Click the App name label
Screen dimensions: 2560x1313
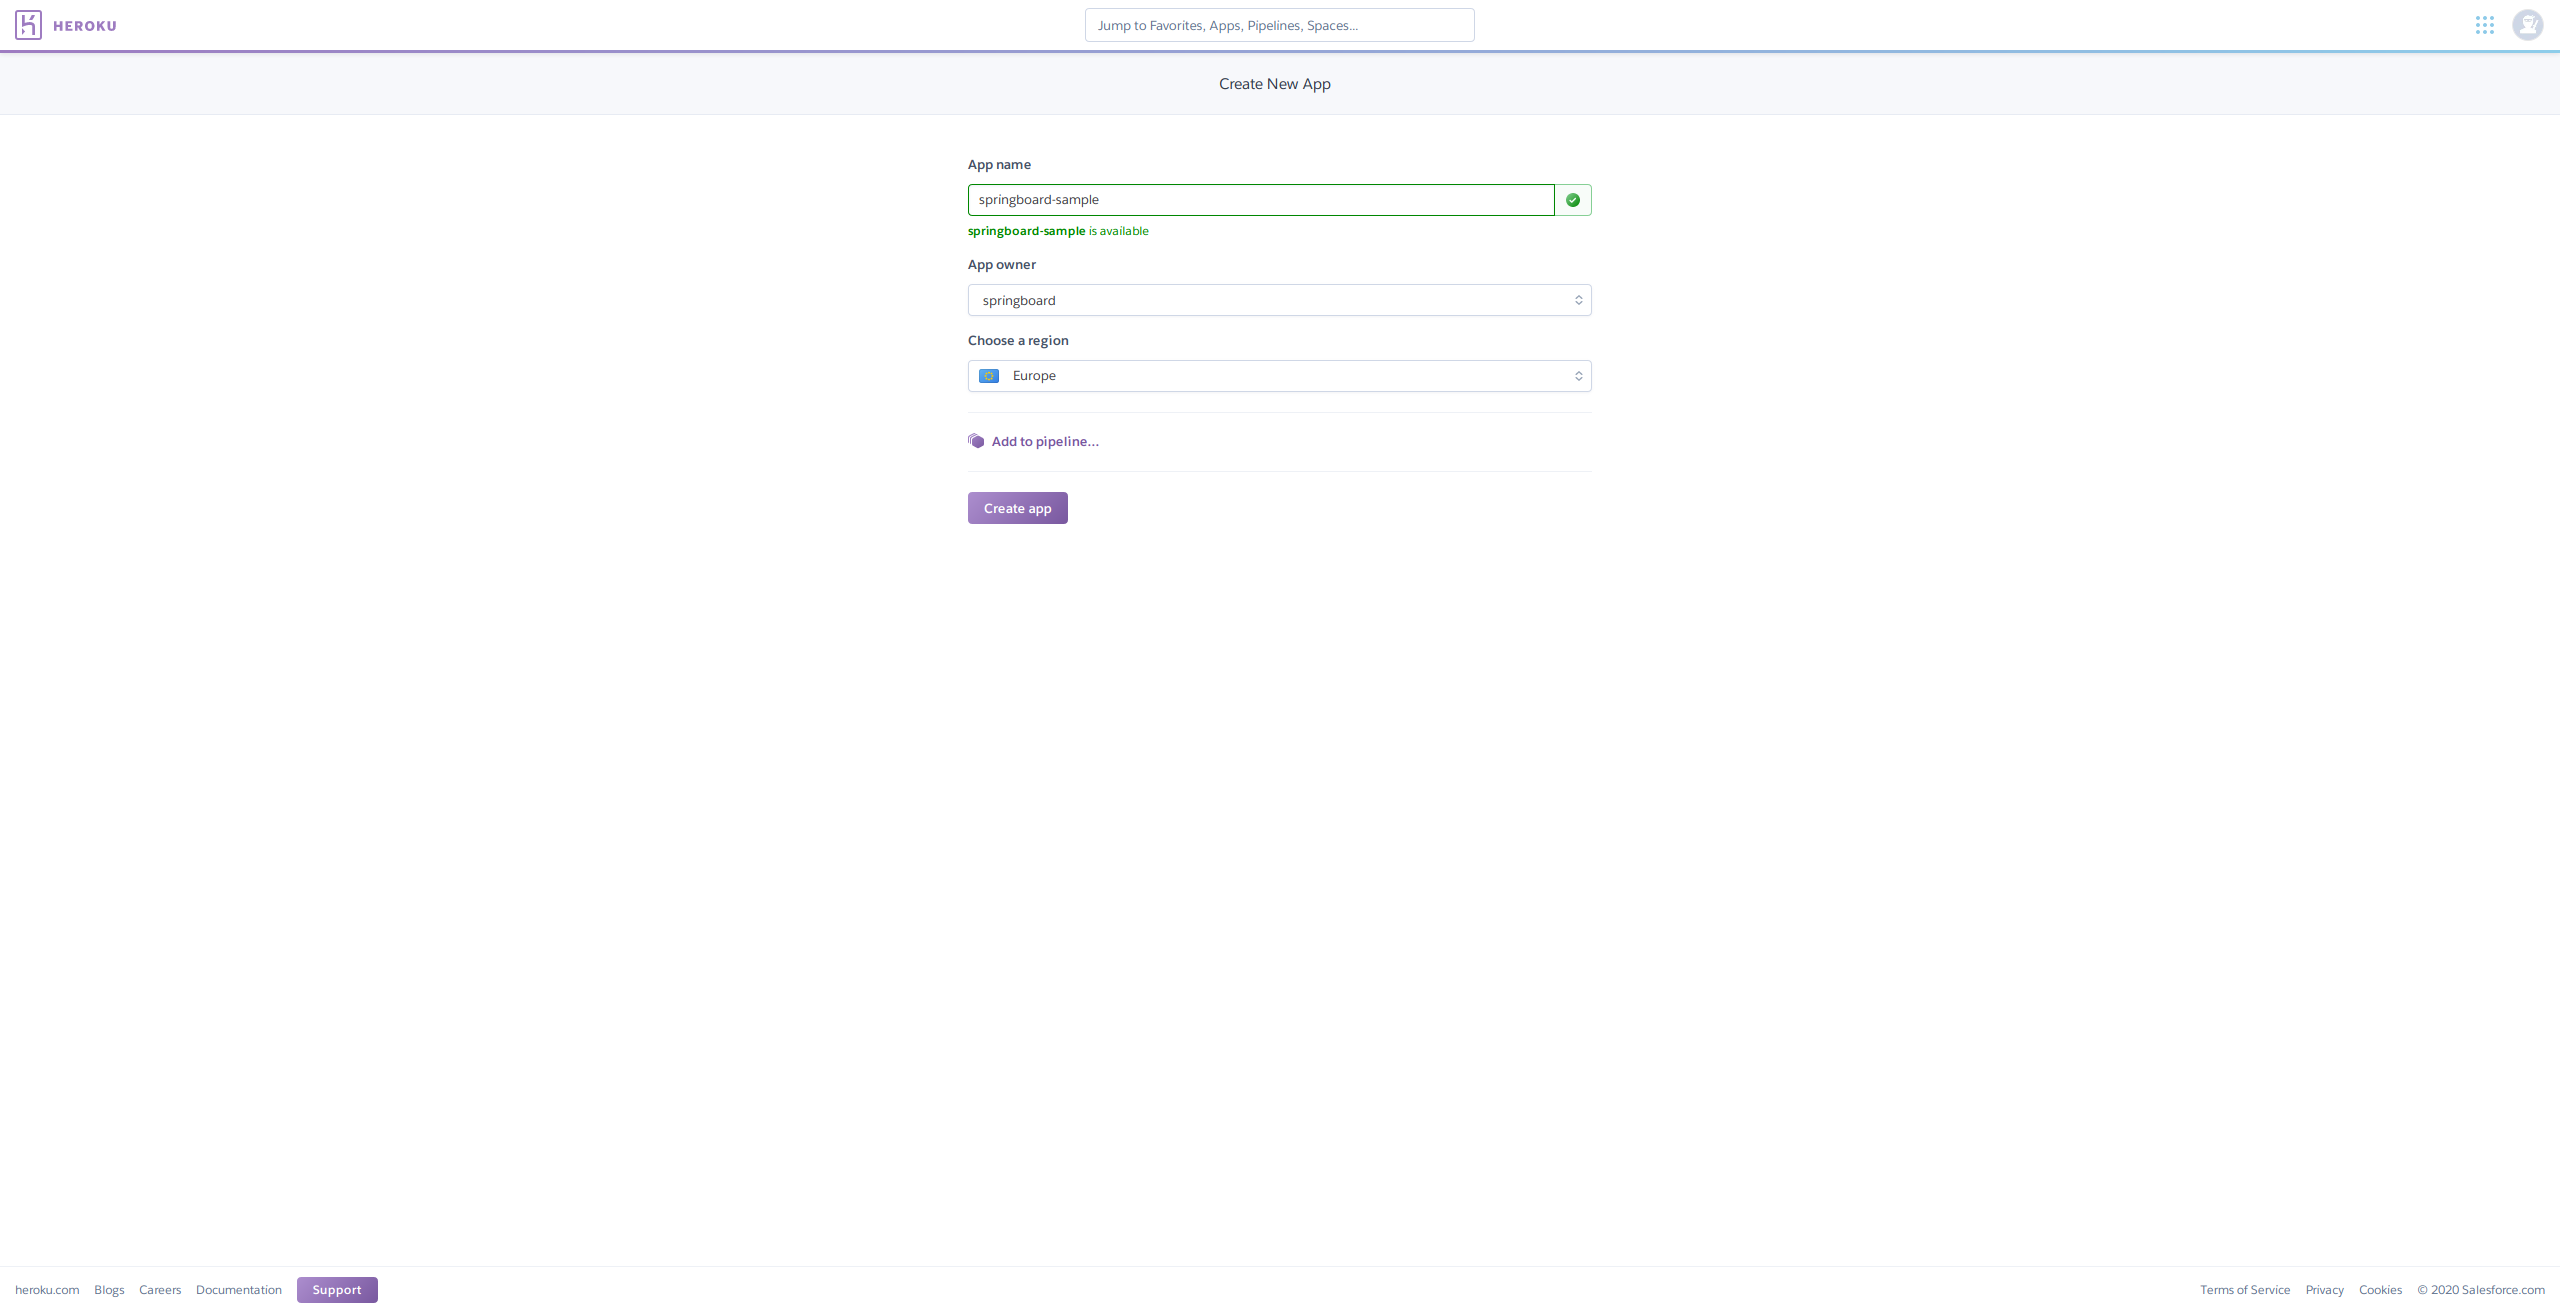[999, 165]
